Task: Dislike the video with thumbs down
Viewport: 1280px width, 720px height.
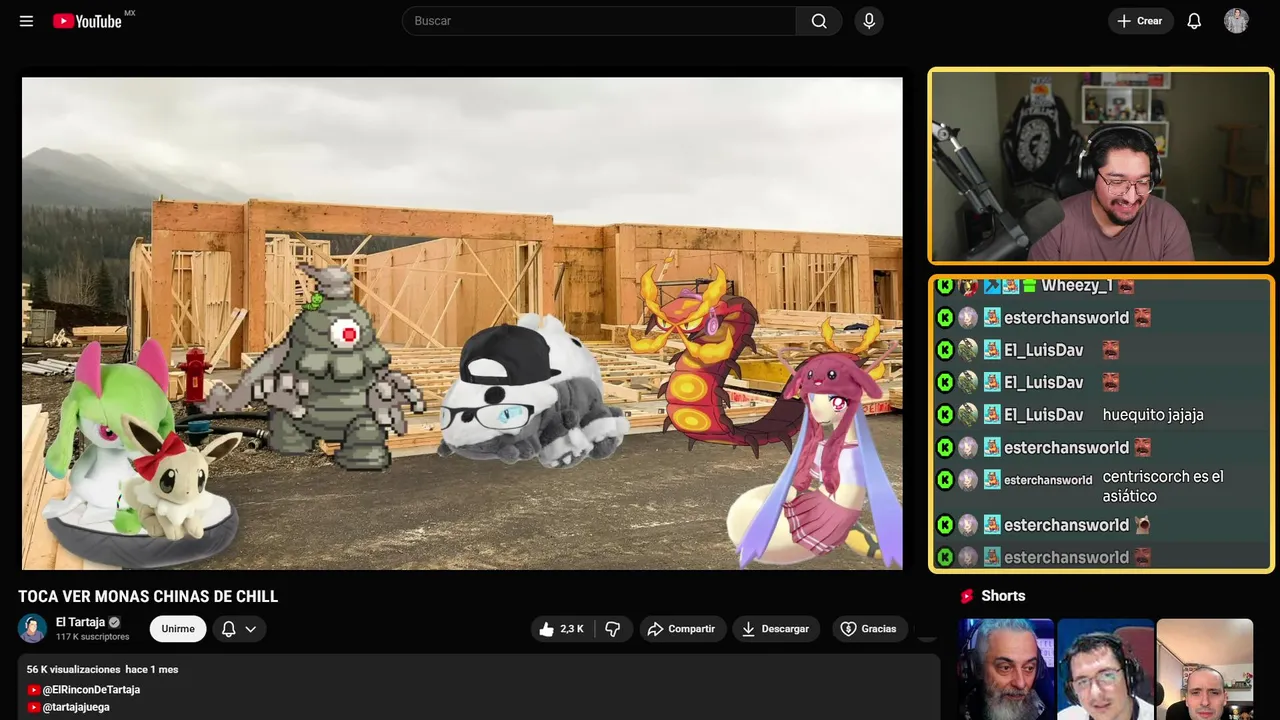Action: point(613,629)
